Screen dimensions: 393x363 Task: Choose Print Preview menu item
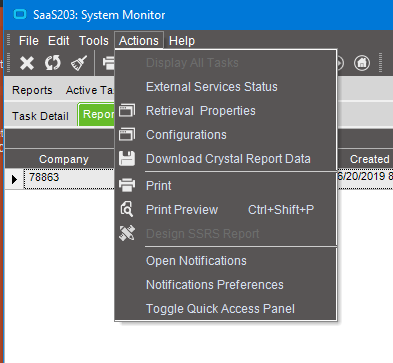[226, 210]
